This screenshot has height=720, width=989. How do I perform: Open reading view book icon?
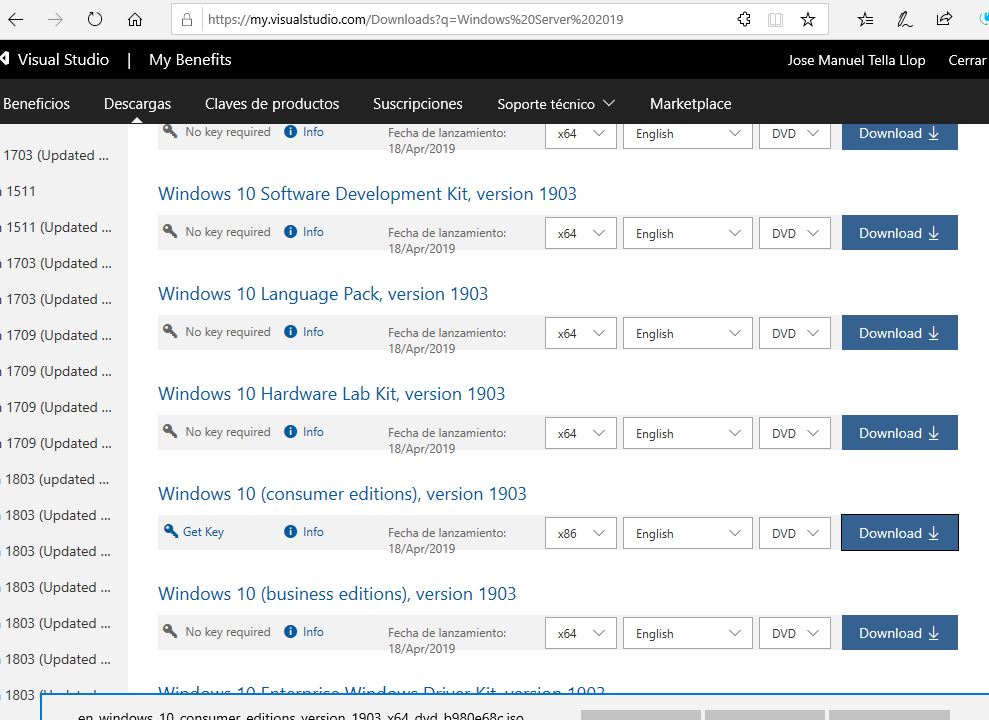coord(775,20)
